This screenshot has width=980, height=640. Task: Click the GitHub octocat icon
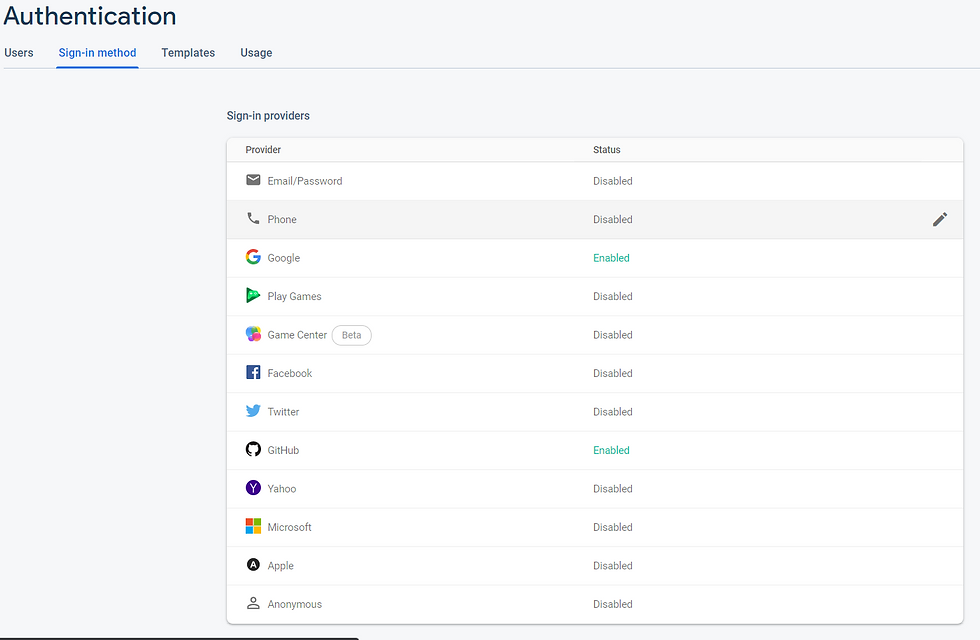(x=253, y=449)
